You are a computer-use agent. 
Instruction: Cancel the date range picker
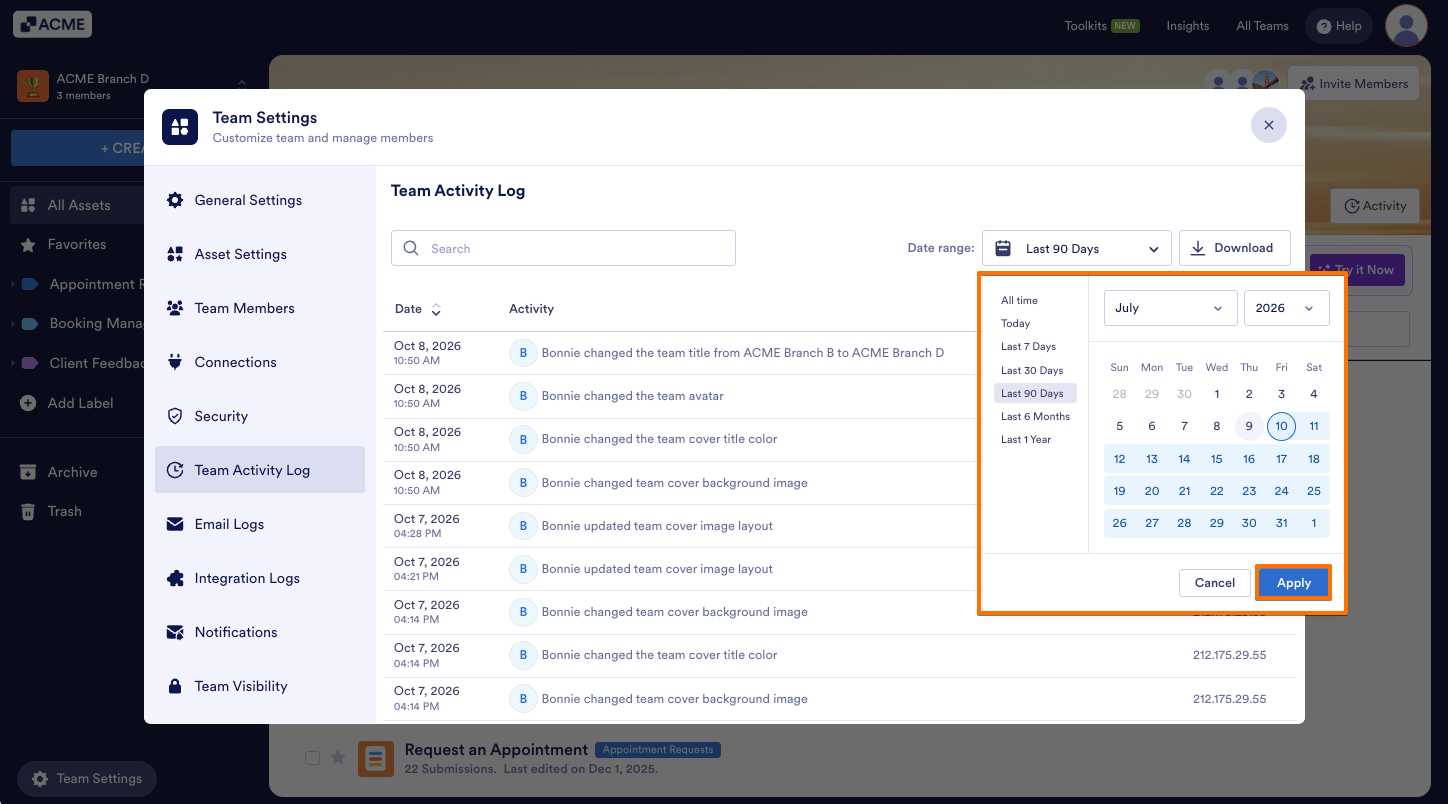pyautogui.click(x=1215, y=583)
